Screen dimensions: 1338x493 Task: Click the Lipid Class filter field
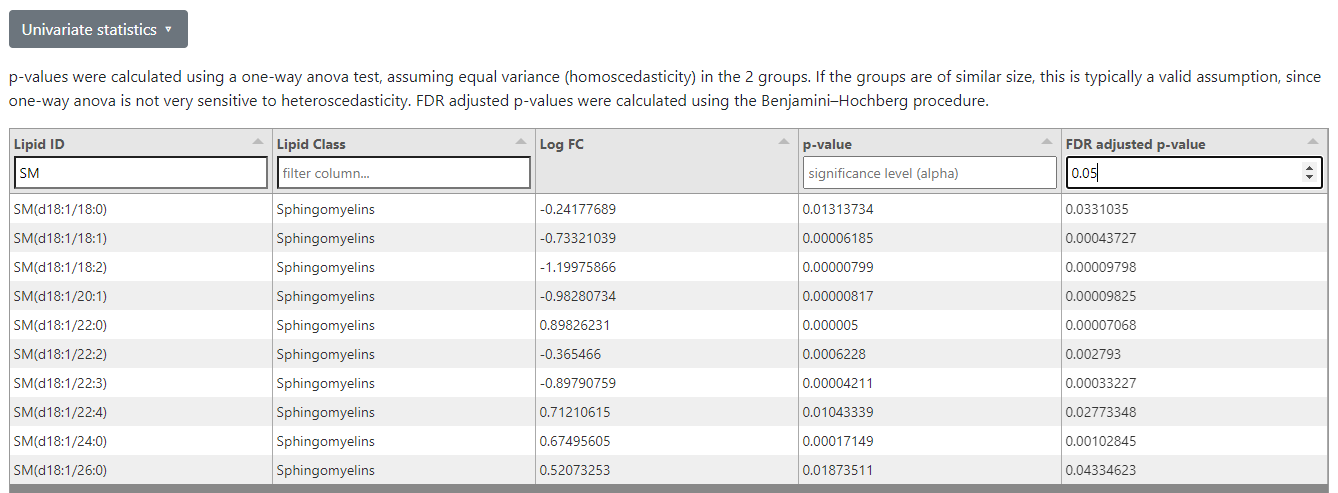403,173
